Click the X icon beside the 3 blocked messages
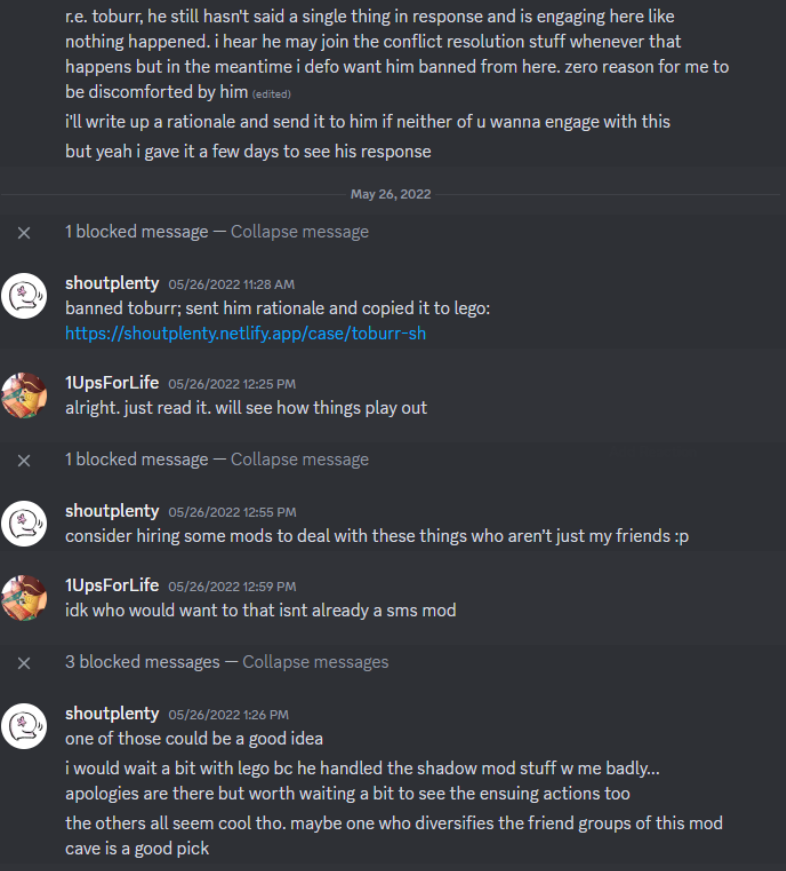This screenshot has height=871, width=786. point(24,662)
